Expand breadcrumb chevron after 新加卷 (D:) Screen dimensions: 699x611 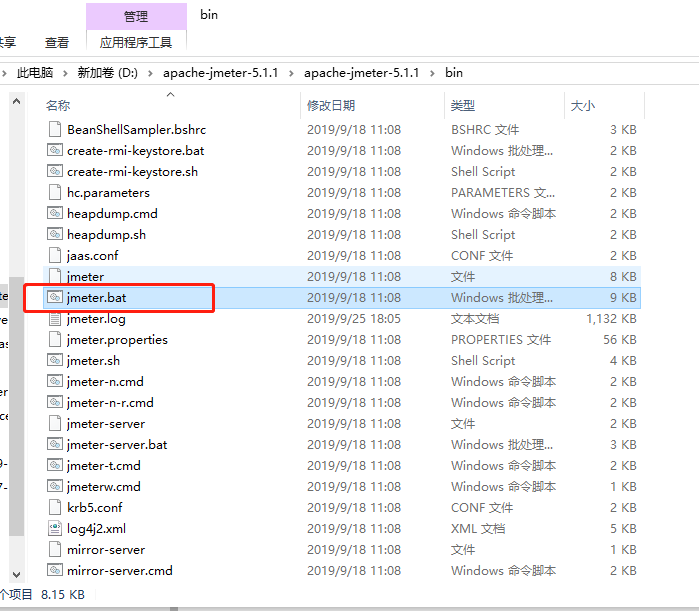151,73
